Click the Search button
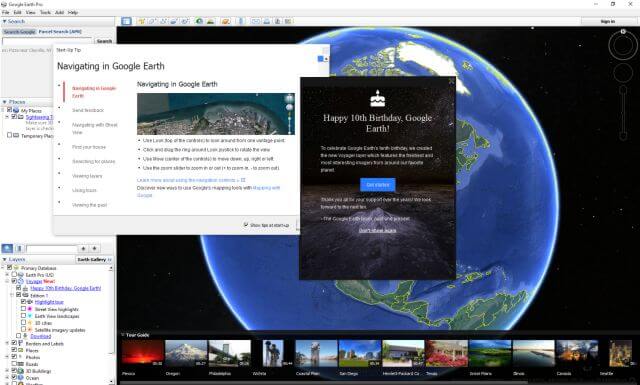 [x=104, y=41]
